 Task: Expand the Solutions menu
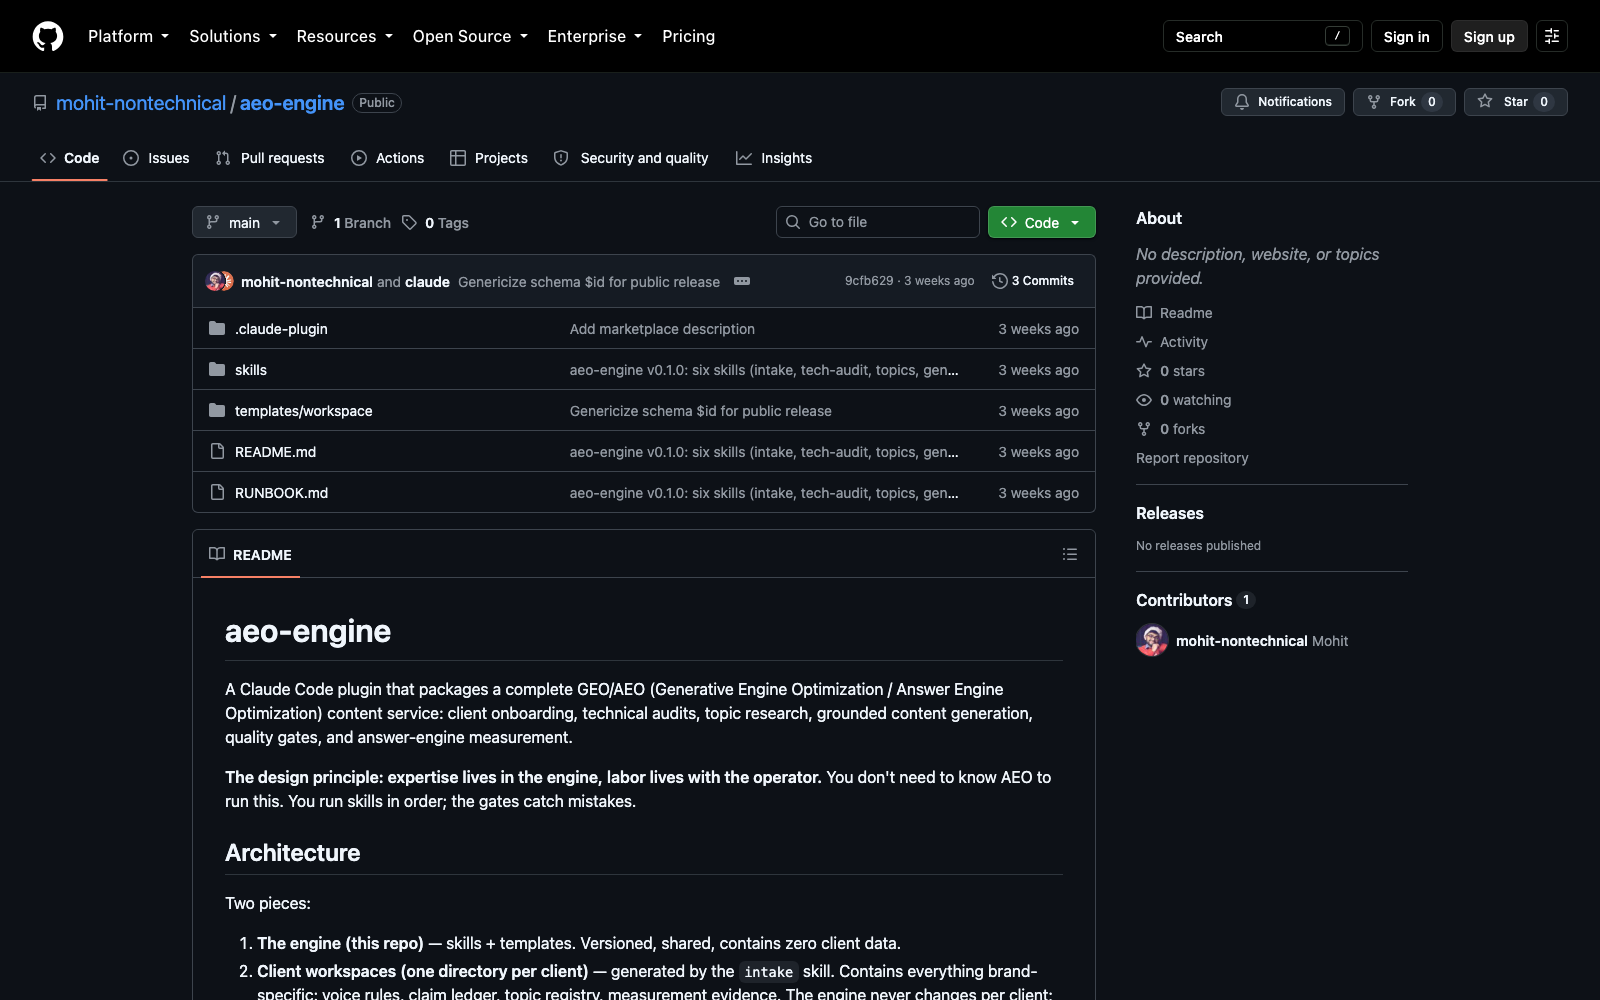[233, 36]
